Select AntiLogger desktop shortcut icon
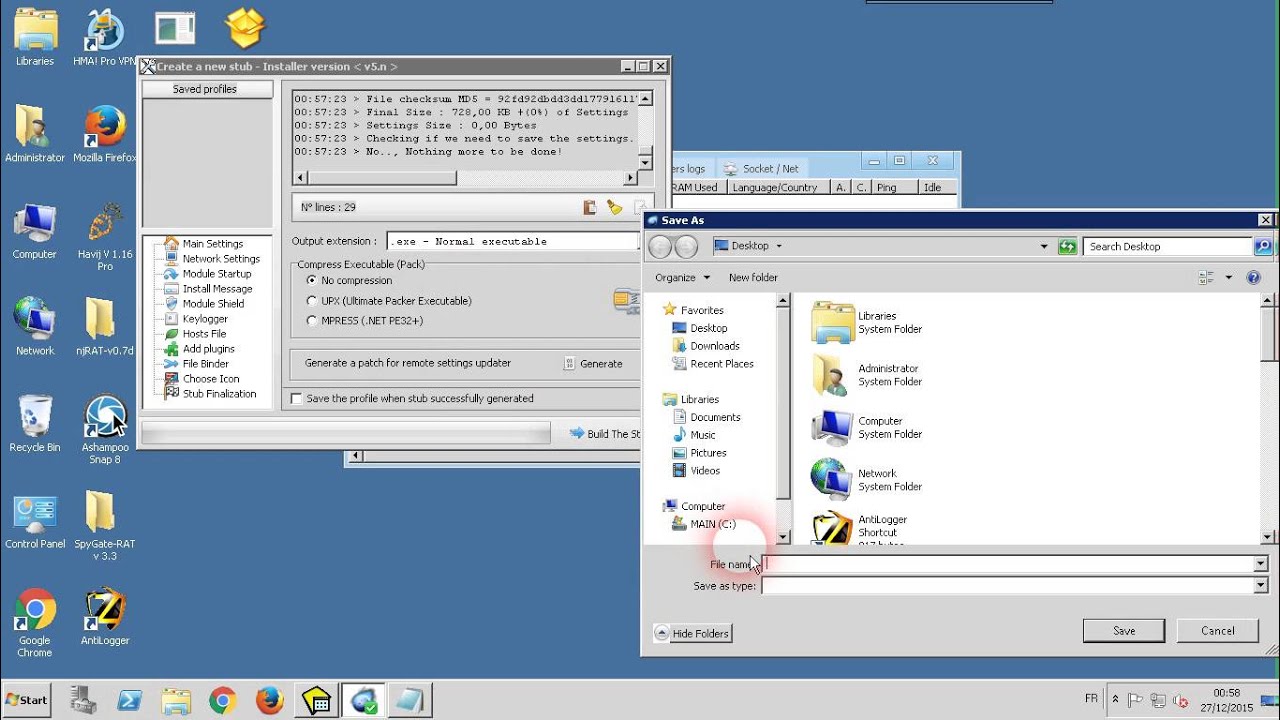Image resolution: width=1280 pixels, height=720 pixels. click(104, 617)
